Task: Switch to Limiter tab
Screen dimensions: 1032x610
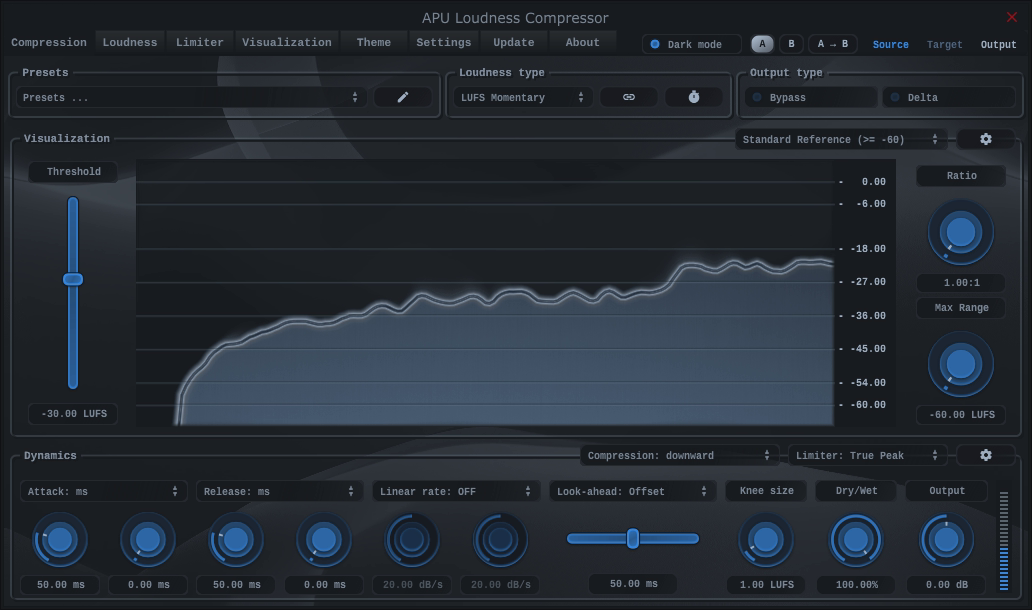Action: (x=199, y=42)
